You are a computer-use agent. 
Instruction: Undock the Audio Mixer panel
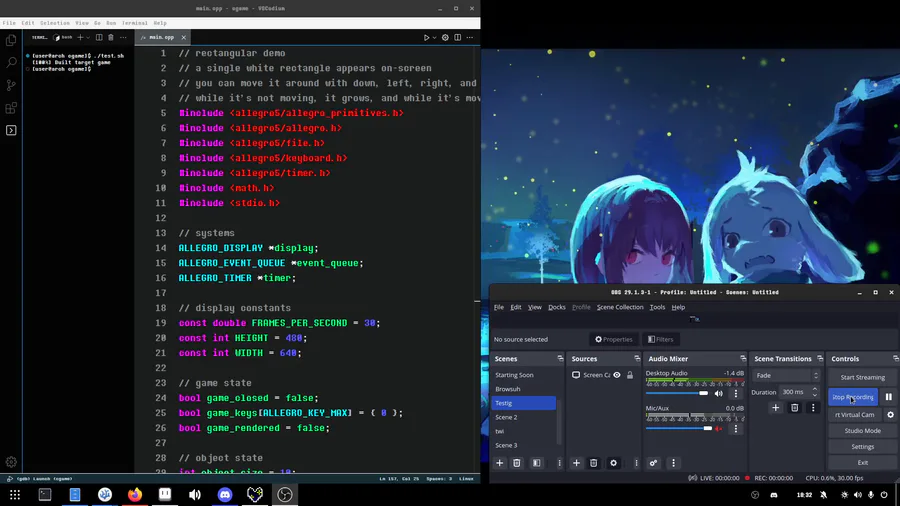(743, 359)
